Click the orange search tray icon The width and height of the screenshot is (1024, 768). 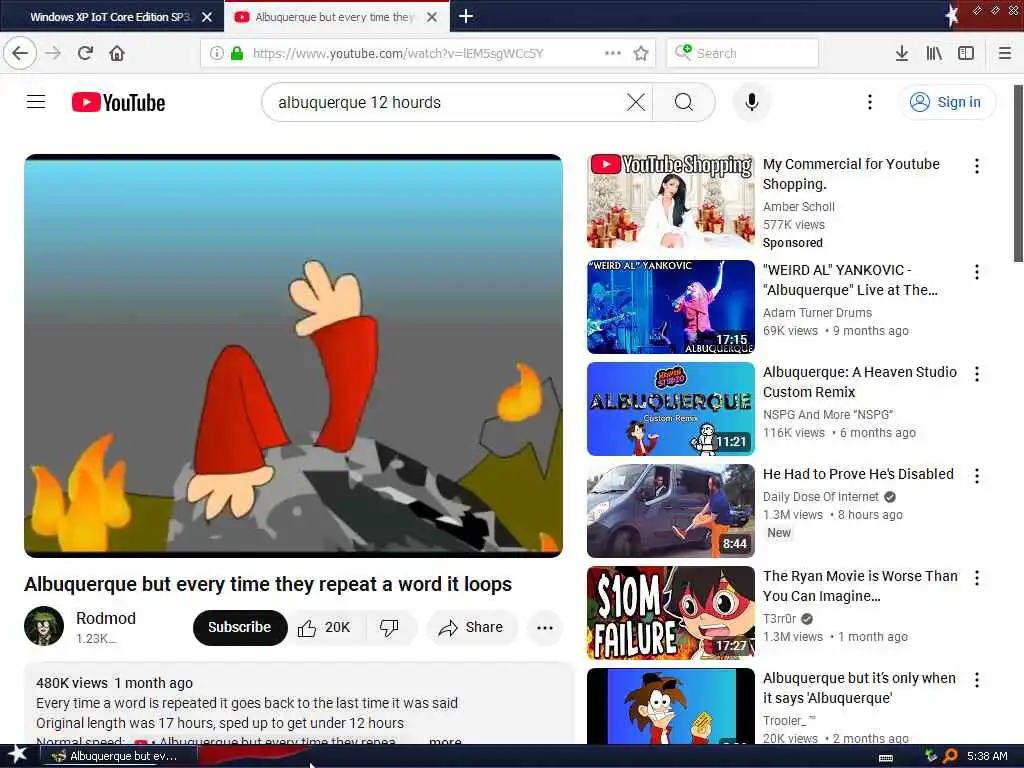[950, 756]
